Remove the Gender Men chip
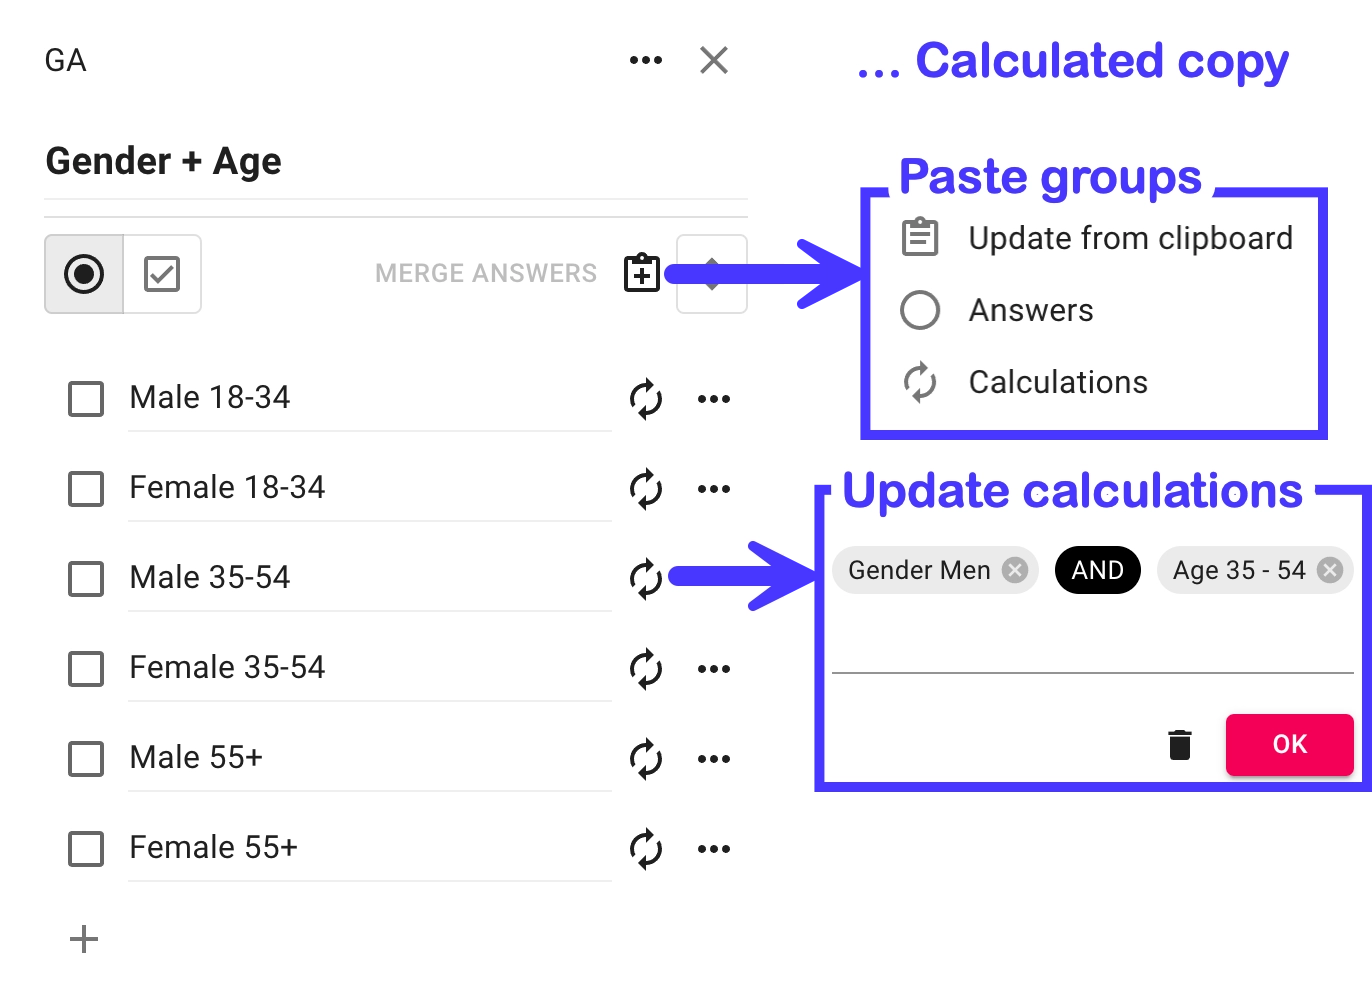The image size is (1372, 988). click(x=1015, y=570)
